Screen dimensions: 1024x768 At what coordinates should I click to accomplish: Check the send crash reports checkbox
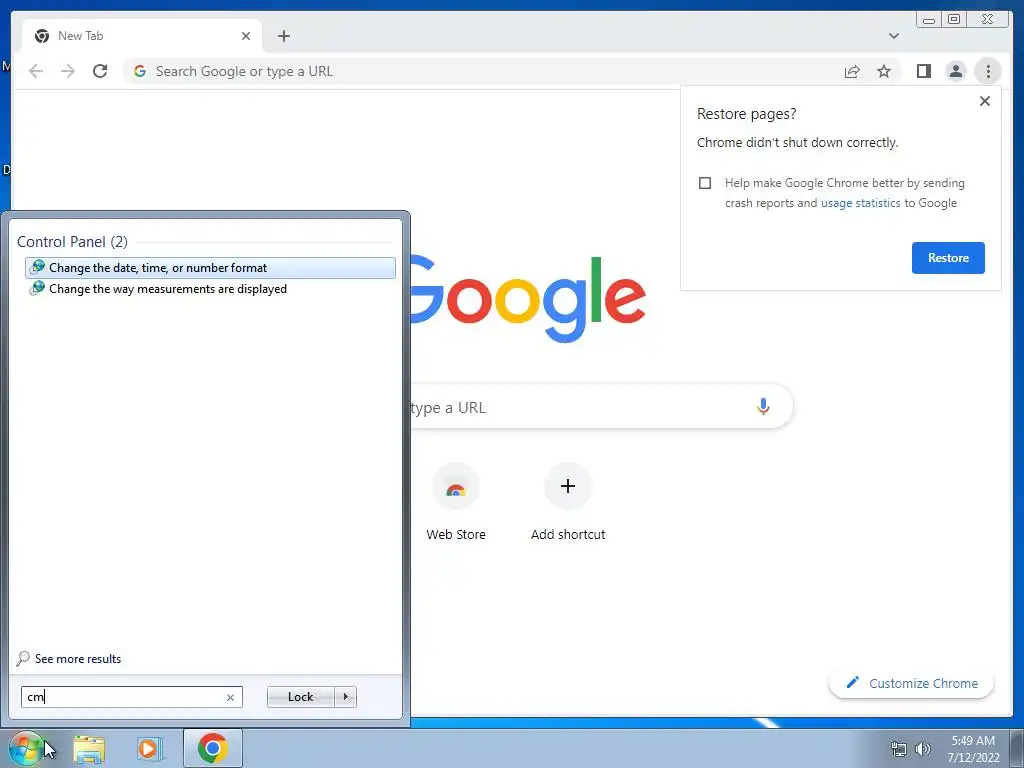705,183
